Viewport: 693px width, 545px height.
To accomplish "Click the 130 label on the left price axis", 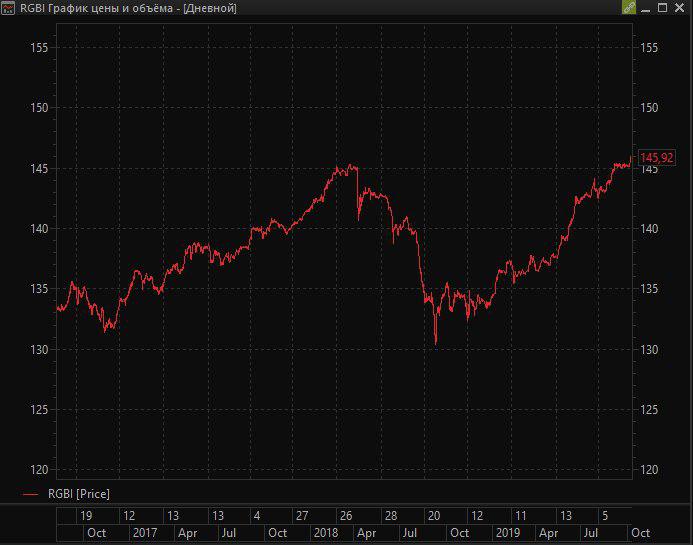I will (x=39, y=349).
